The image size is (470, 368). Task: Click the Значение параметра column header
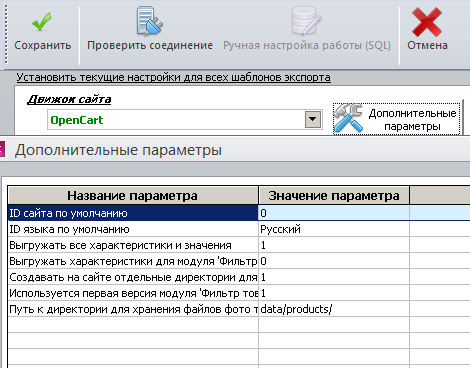tap(334, 195)
